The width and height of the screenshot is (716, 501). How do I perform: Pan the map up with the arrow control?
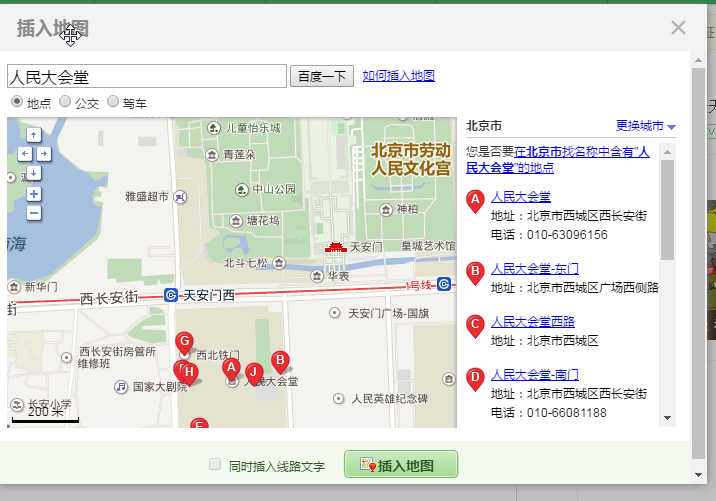click(x=33, y=135)
